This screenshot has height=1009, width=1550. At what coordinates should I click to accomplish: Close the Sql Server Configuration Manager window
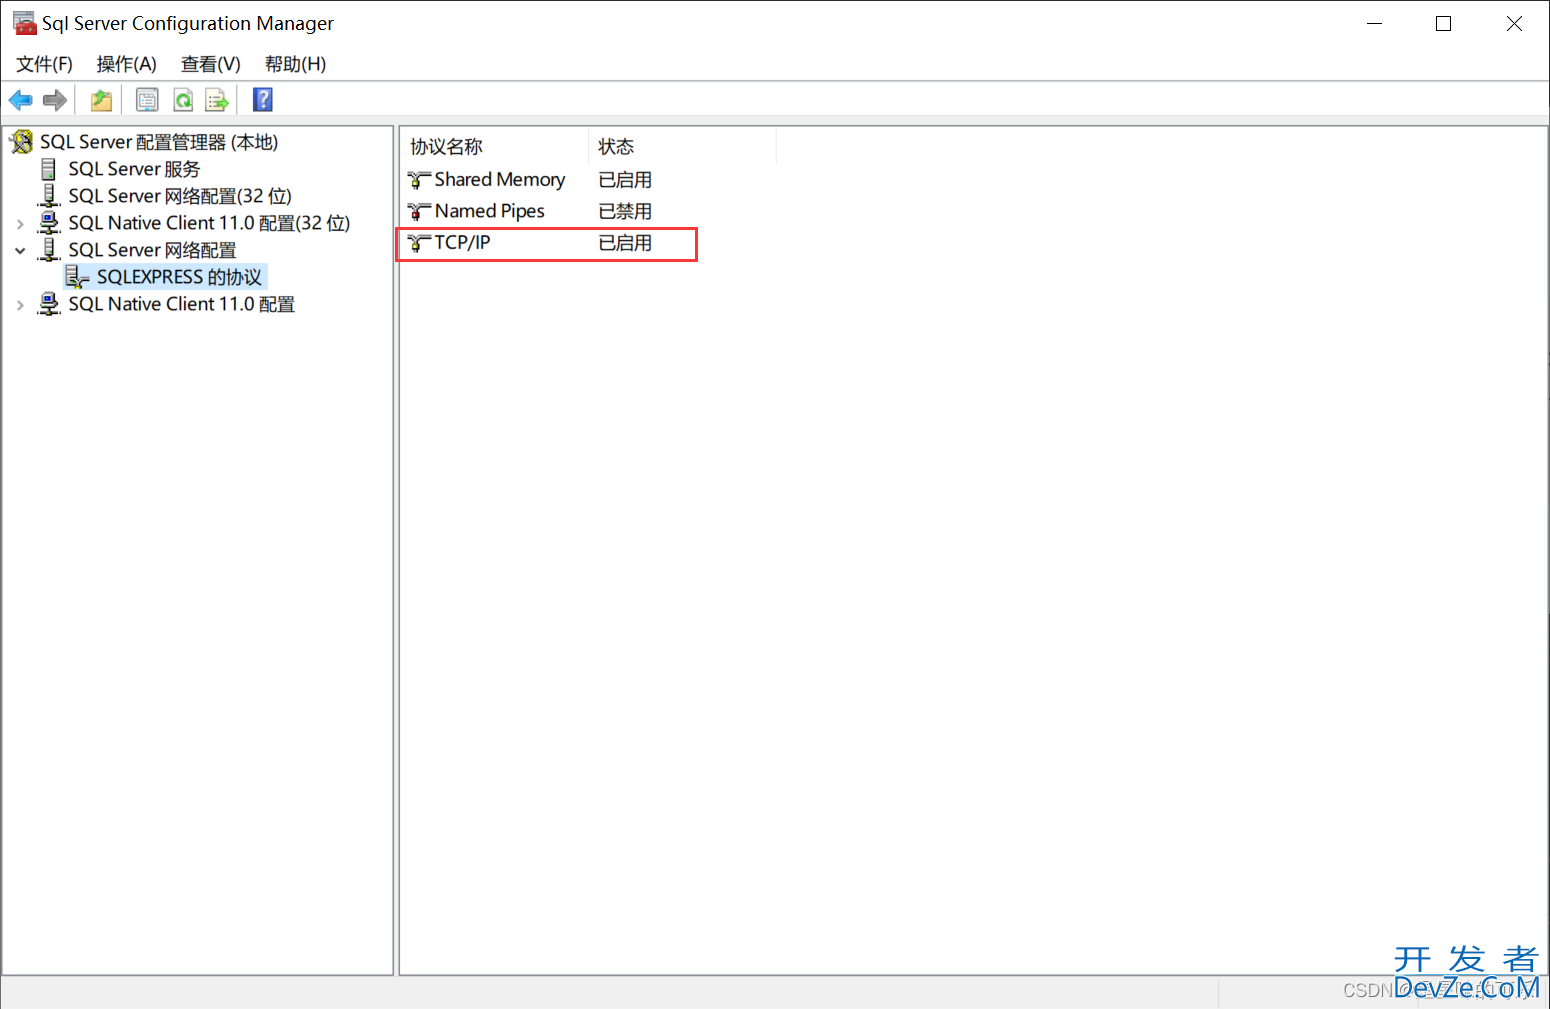click(x=1514, y=23)
